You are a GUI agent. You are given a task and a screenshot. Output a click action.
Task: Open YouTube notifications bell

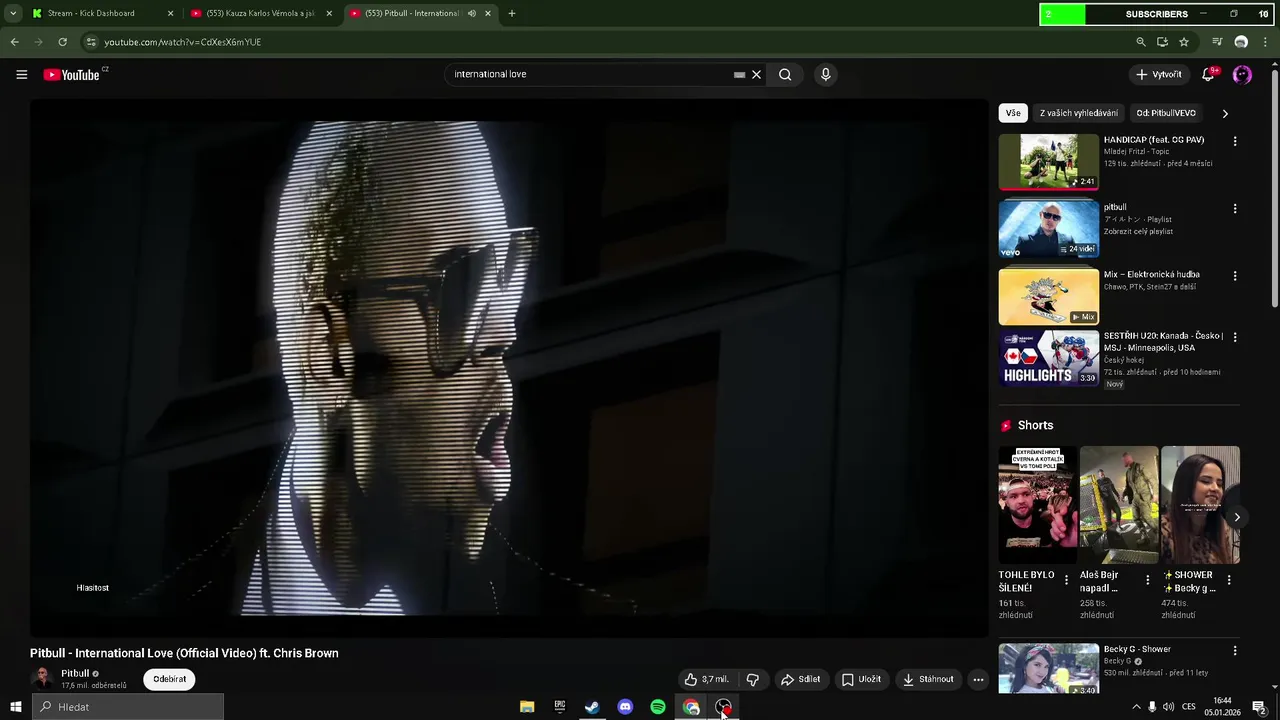click(x=1208, y=74)
